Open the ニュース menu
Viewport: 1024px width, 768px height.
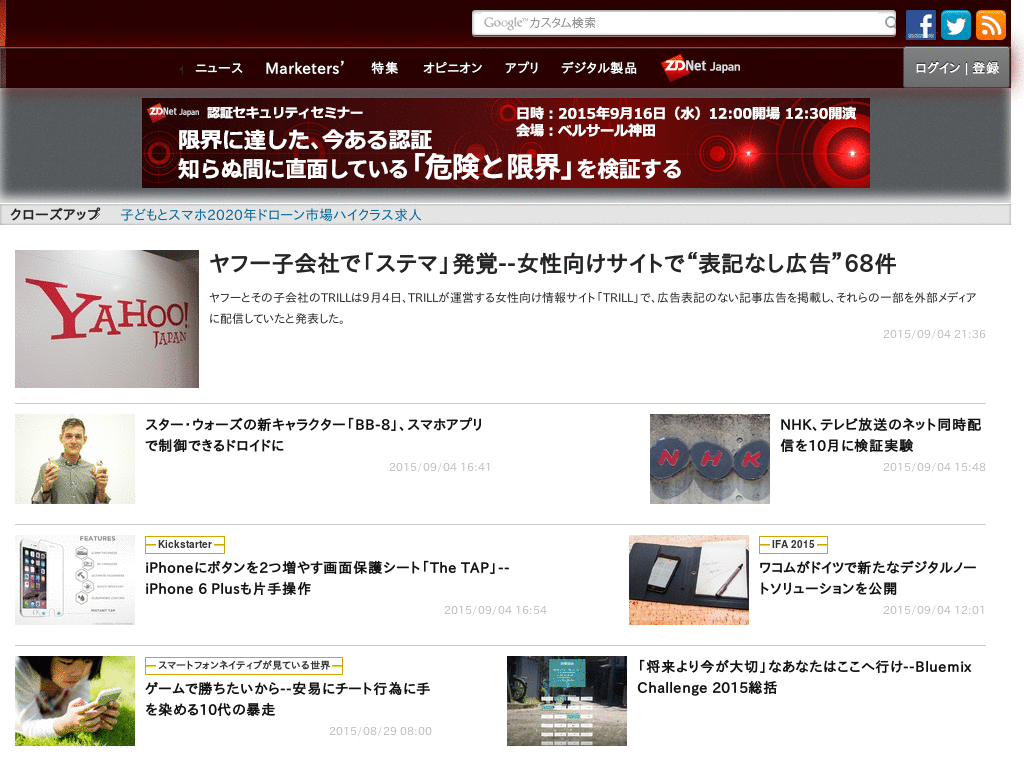219,68
